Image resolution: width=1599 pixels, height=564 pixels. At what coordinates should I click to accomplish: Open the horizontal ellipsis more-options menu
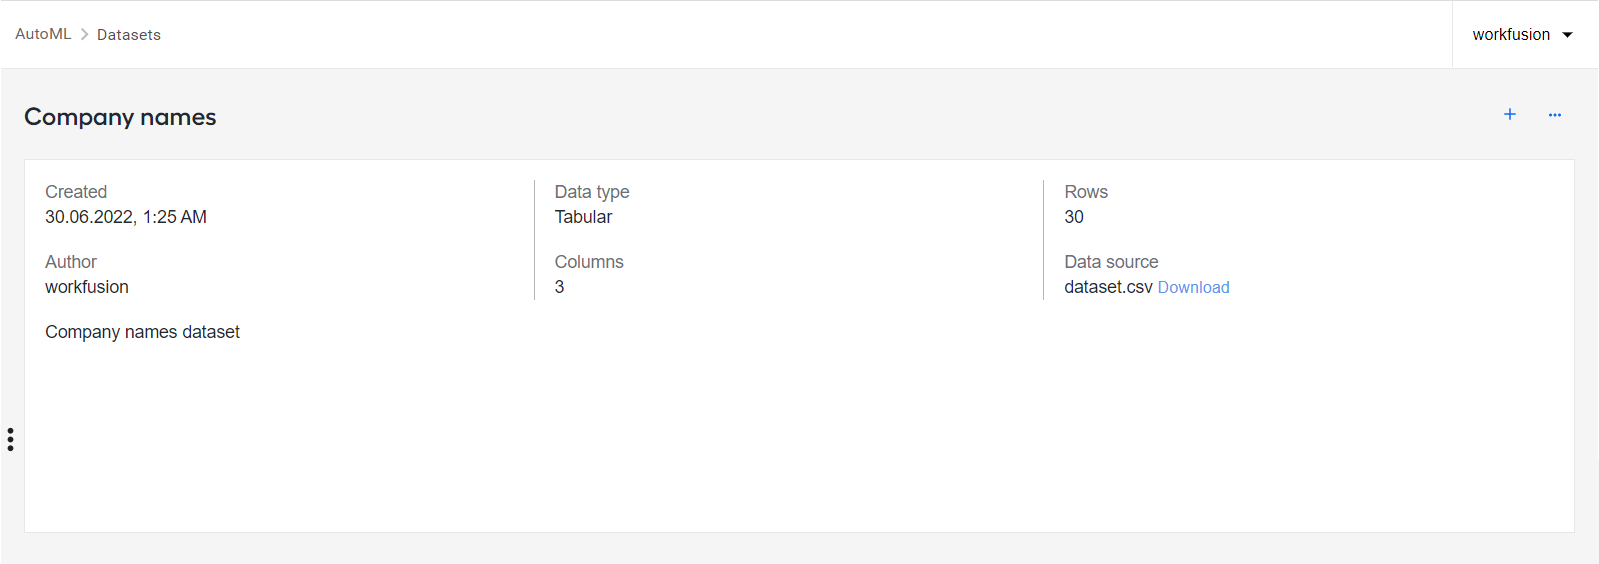point(1555,115)
